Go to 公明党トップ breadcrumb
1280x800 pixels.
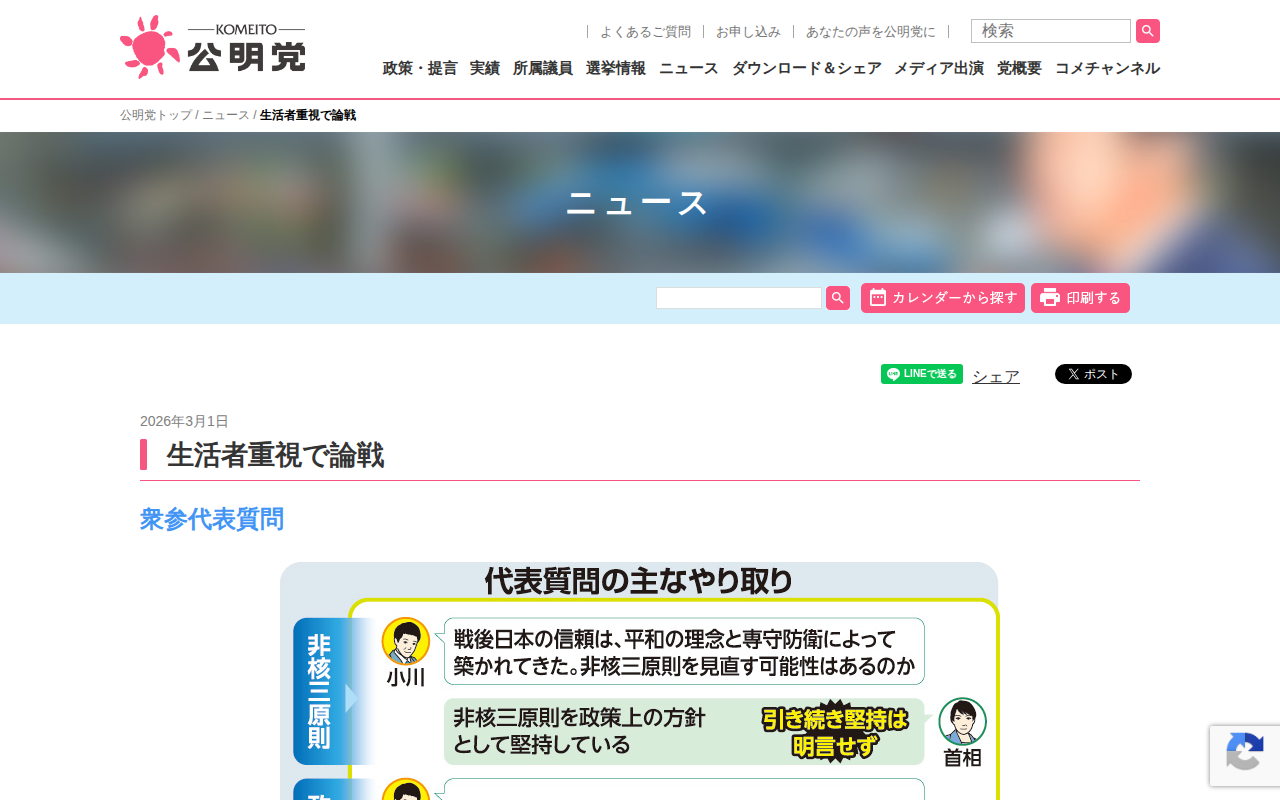coord(156,115)
